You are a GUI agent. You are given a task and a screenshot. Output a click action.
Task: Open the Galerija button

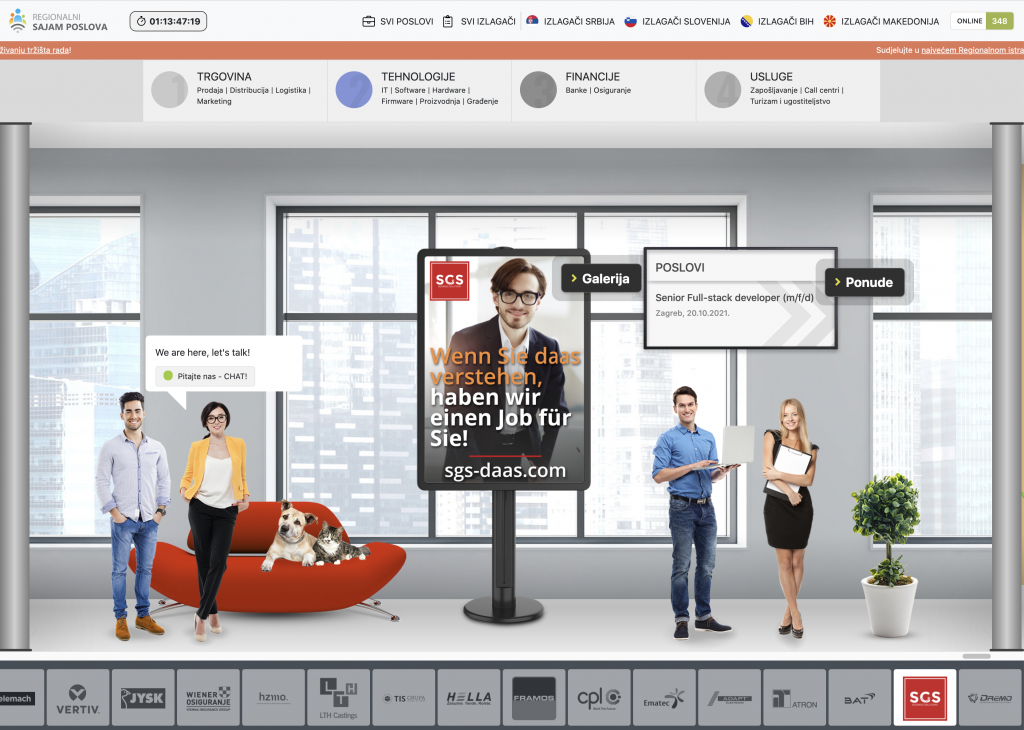click(x=601, y=279)
